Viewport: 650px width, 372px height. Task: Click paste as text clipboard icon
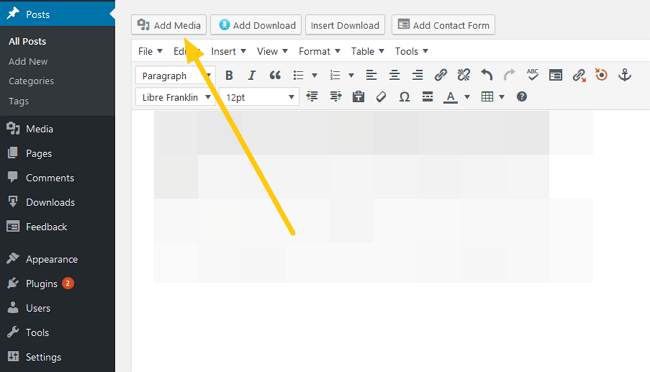coord(358,97)
